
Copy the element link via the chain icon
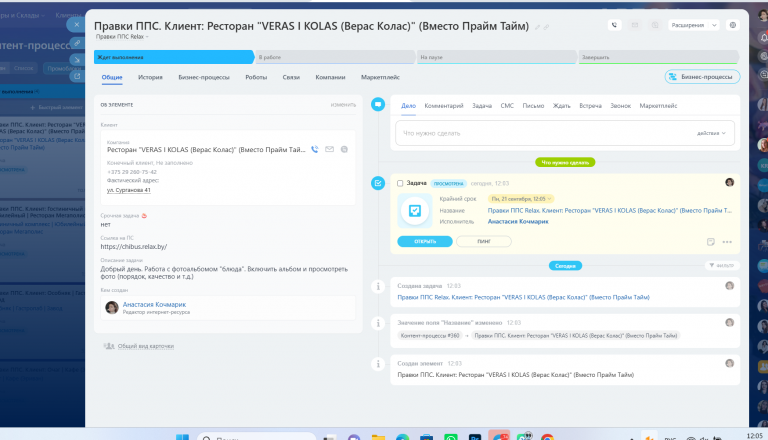pyautogui.click(x=77, y=43)
